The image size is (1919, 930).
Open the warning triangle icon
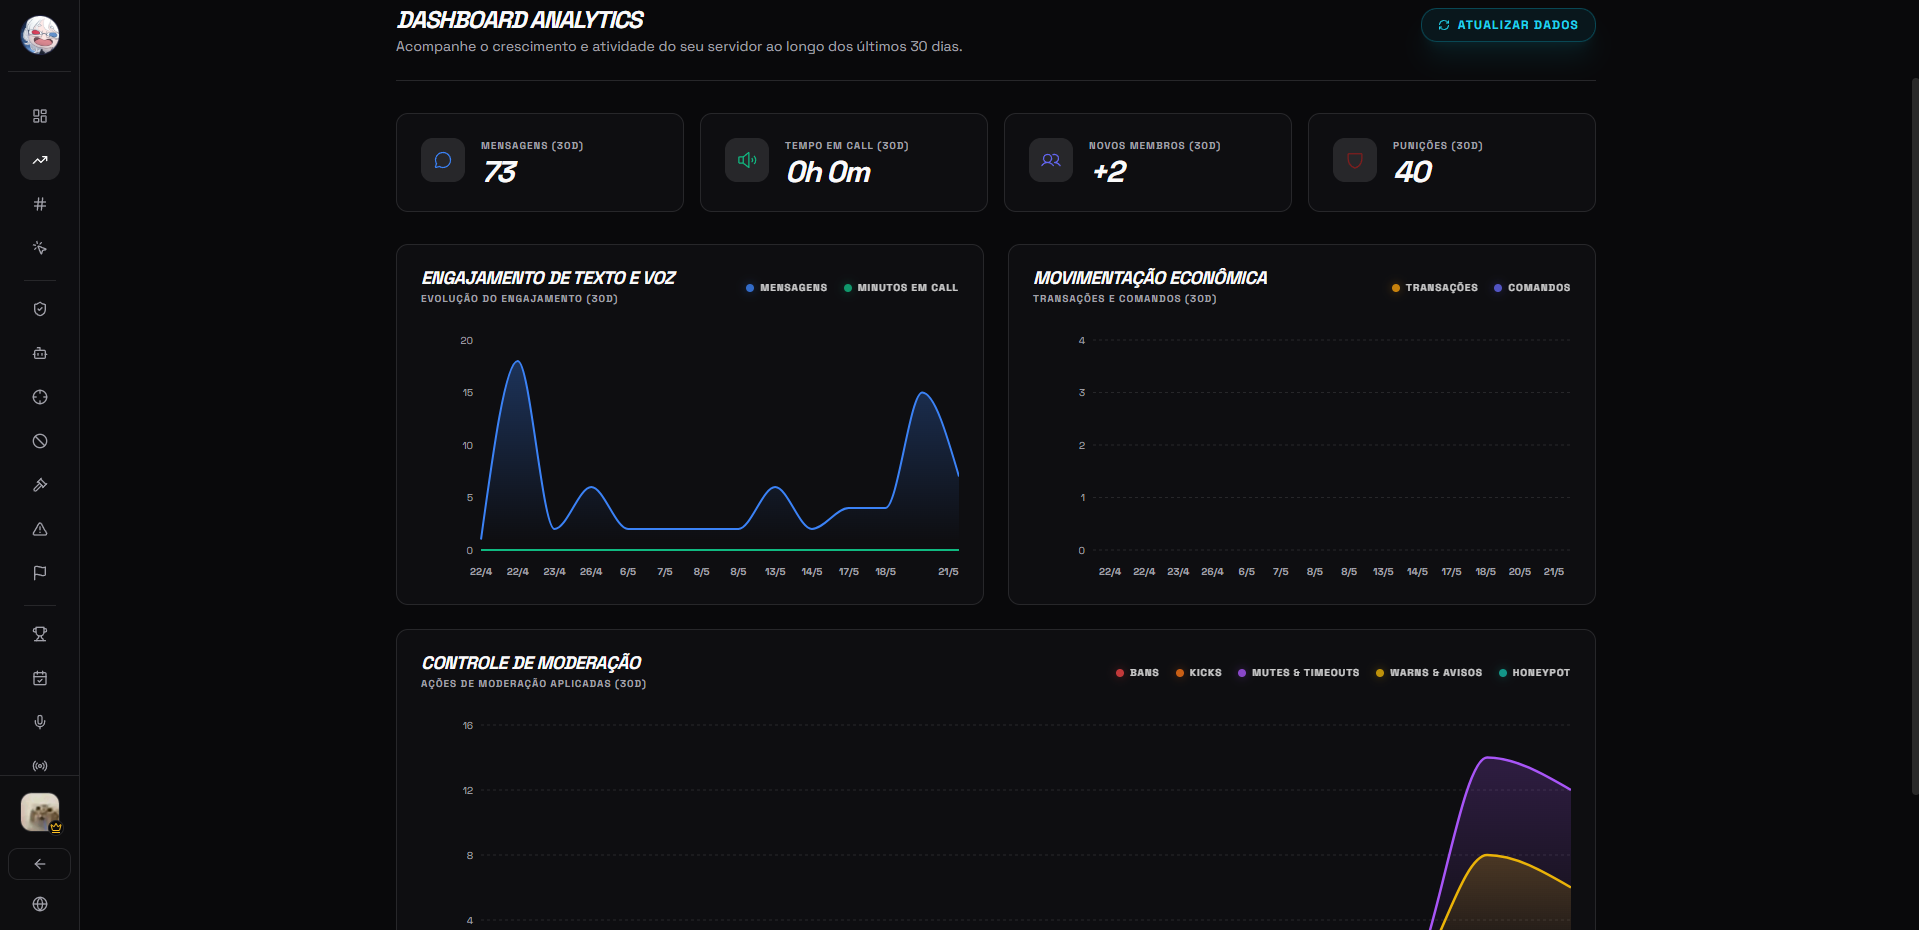(x=40, y=529)
